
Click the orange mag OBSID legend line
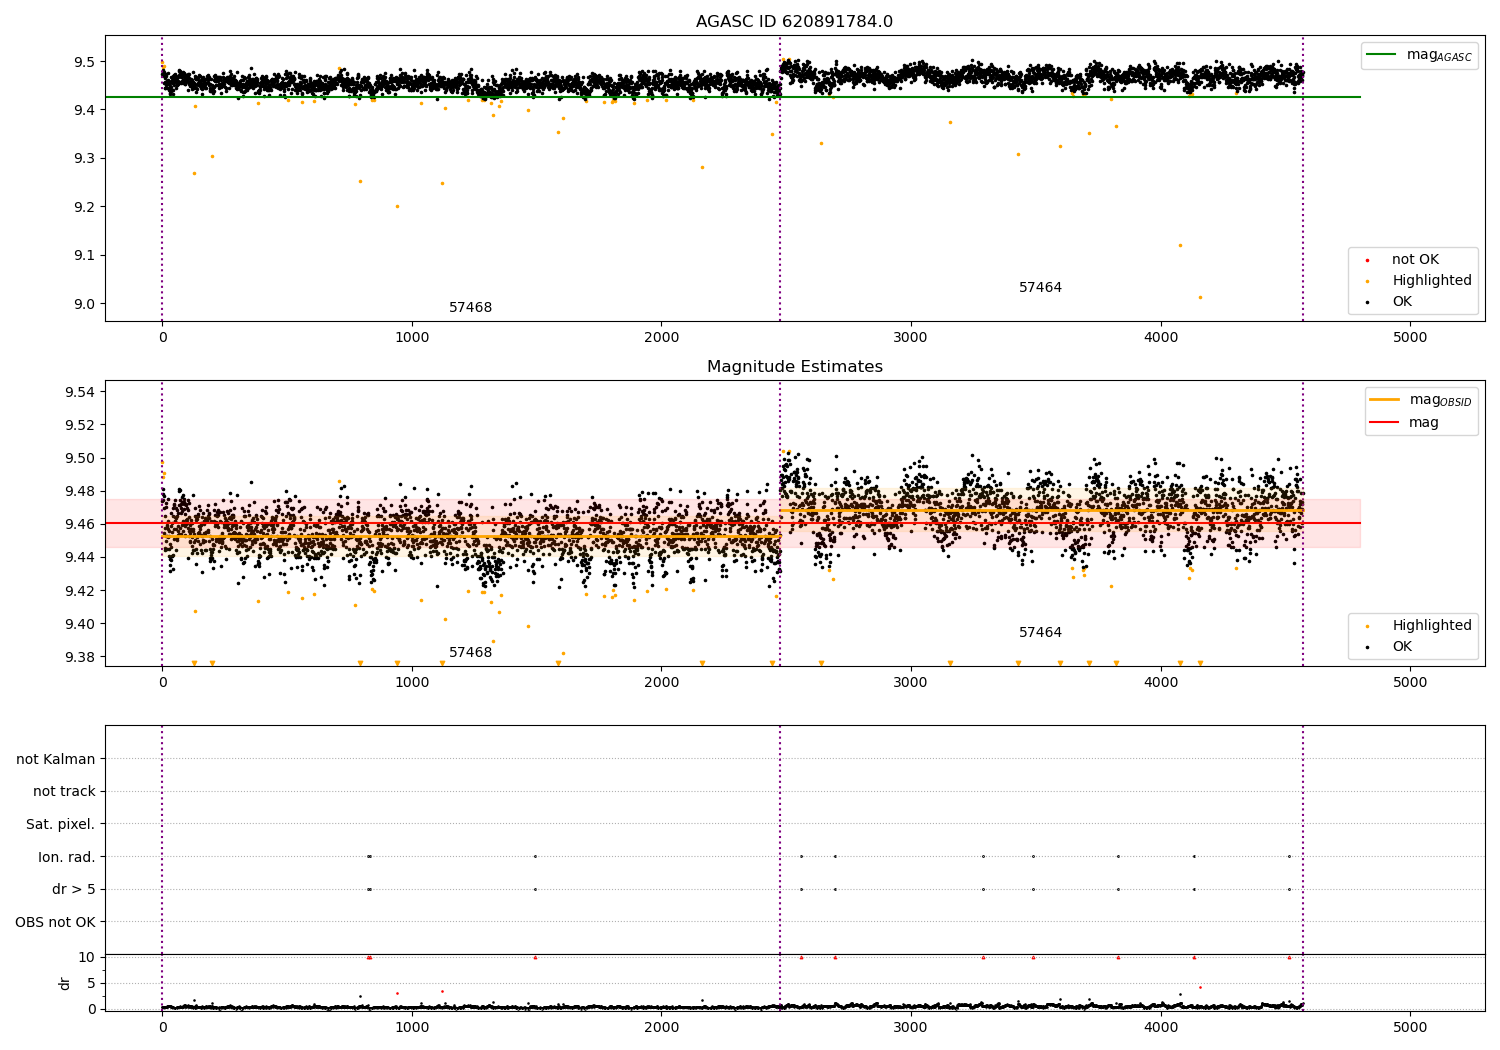[1385, 399]
